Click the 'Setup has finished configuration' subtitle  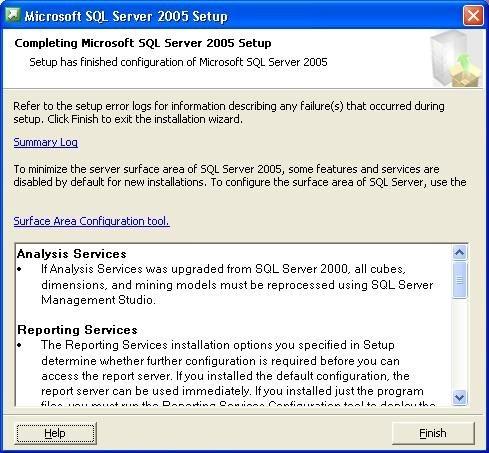(178, 62)
